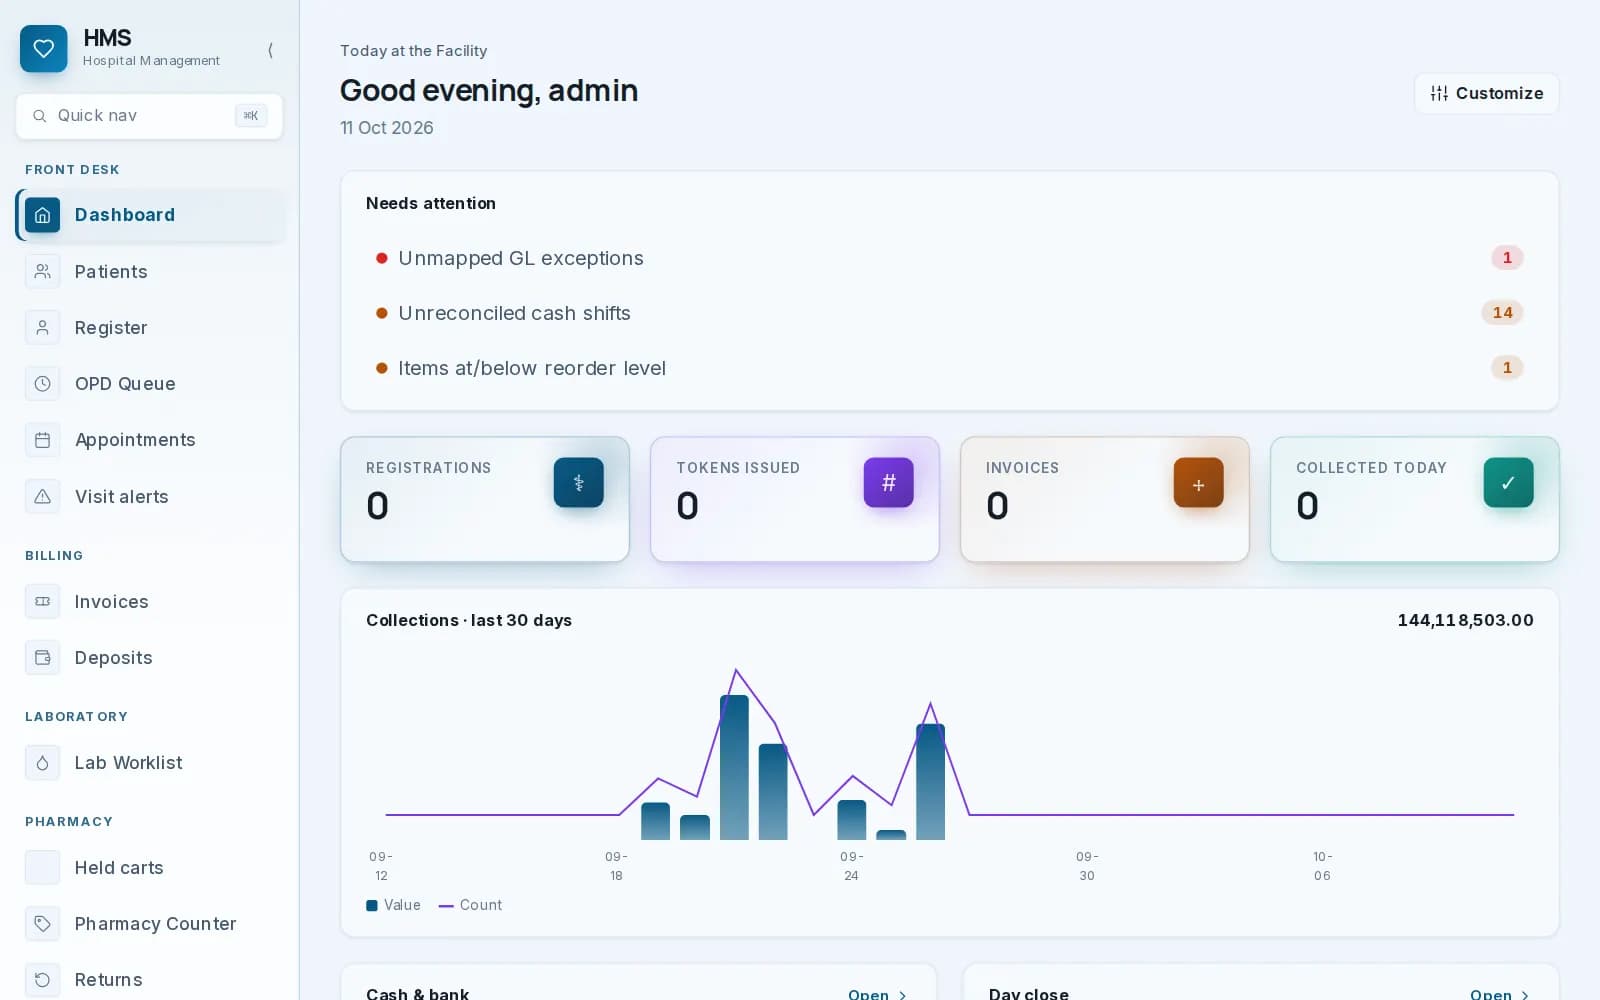The height and width of the screenshot is (1000, 1600).
Task: Click the Collected Today checkmark icon
Action: tap(1508, 482)
